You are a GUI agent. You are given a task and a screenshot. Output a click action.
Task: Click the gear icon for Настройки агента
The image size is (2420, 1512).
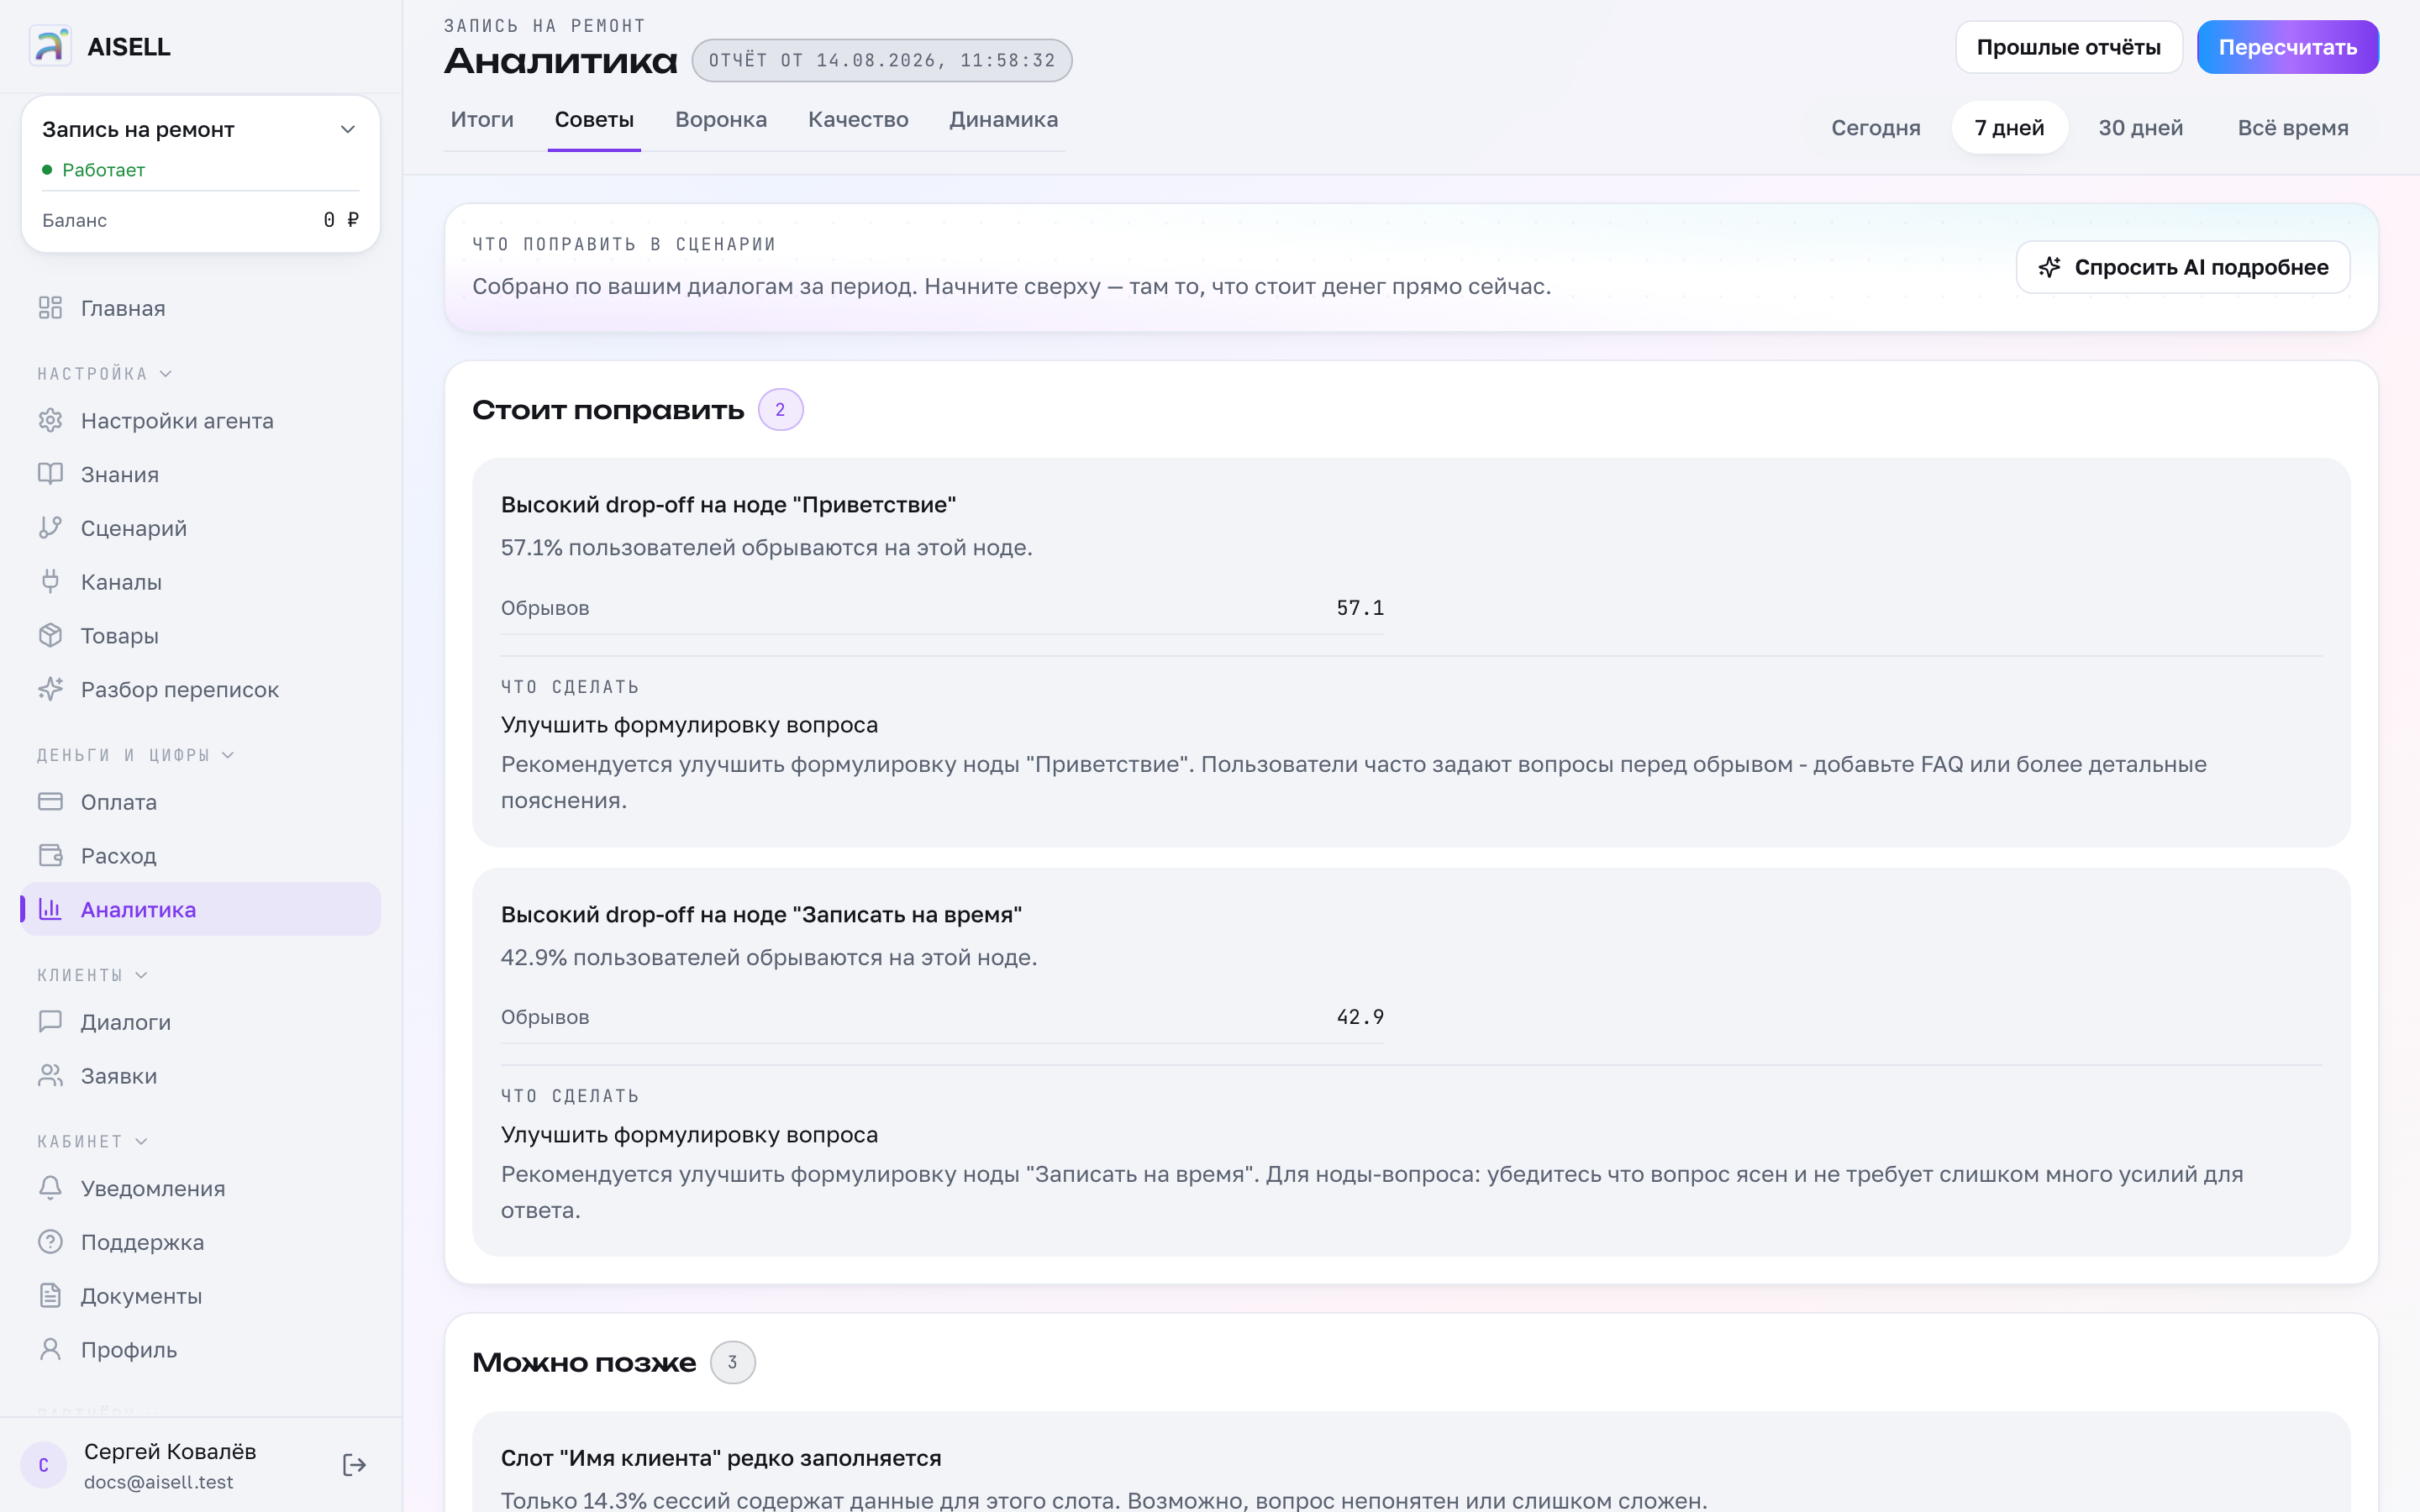click(x=50, y=421)
